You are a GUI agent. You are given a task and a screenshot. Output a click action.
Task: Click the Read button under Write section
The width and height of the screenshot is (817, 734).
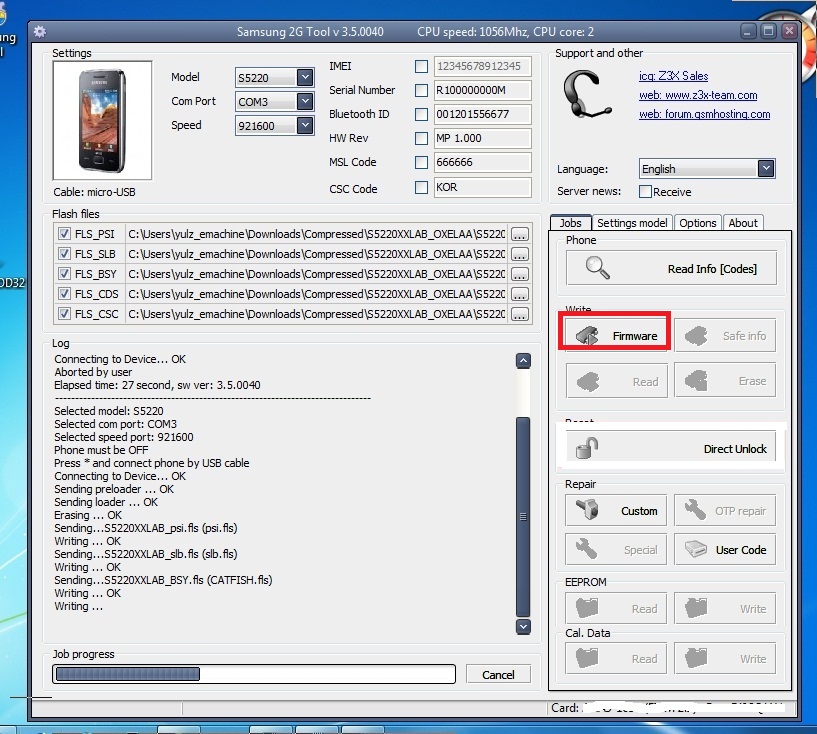pyautogui.click(x=616, y=381)
